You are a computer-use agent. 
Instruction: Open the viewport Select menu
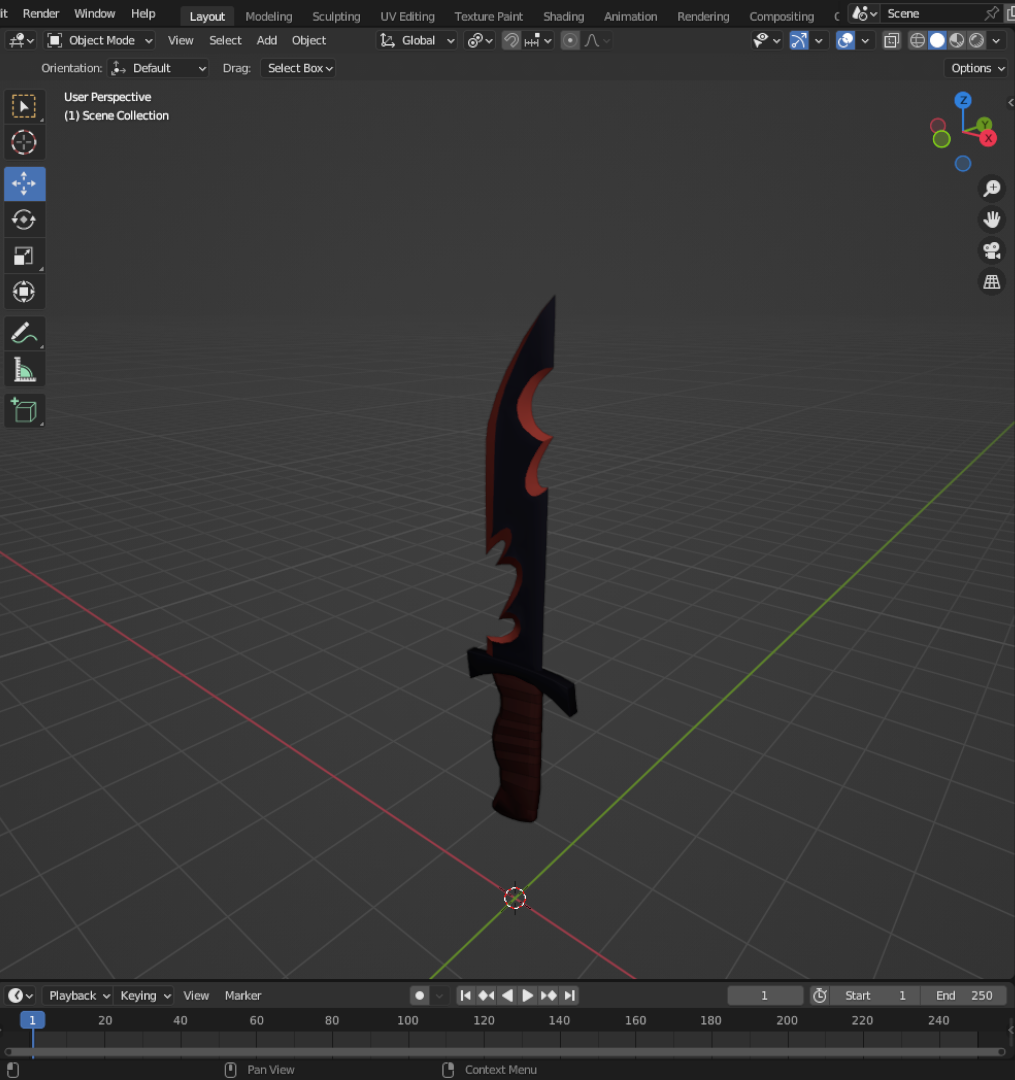point(225,41)
